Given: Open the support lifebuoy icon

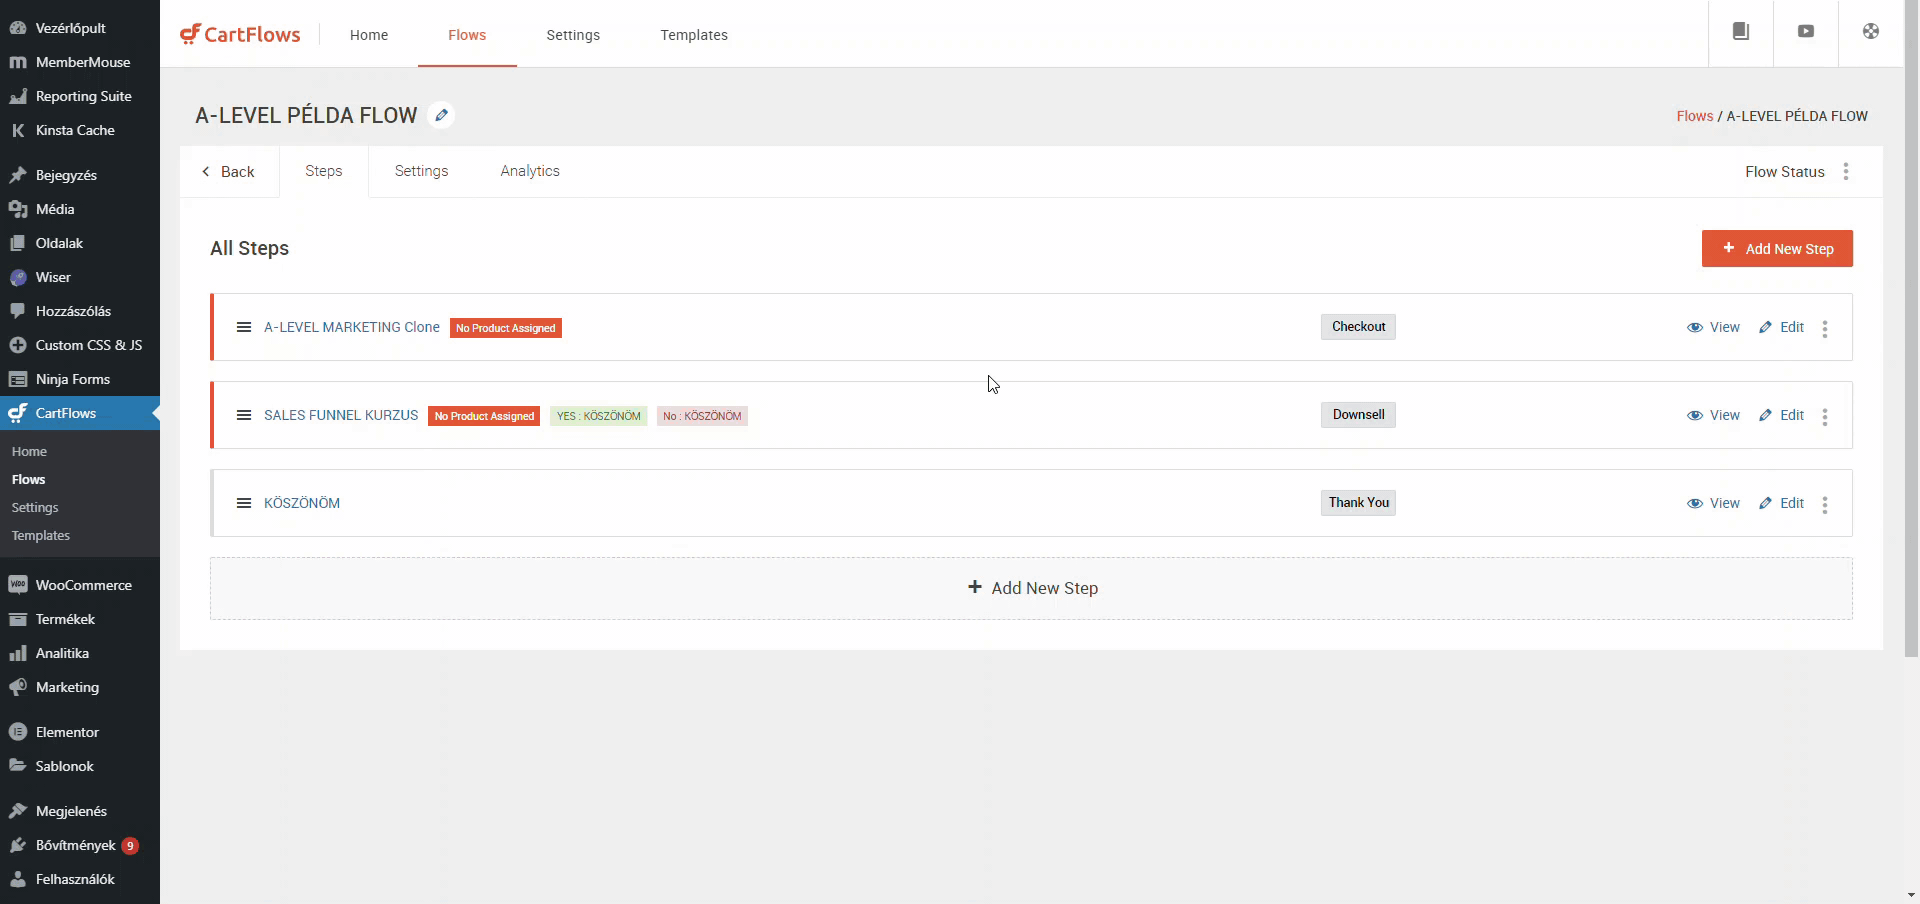Looking at the screenshot, I should tap(1871, 31).
